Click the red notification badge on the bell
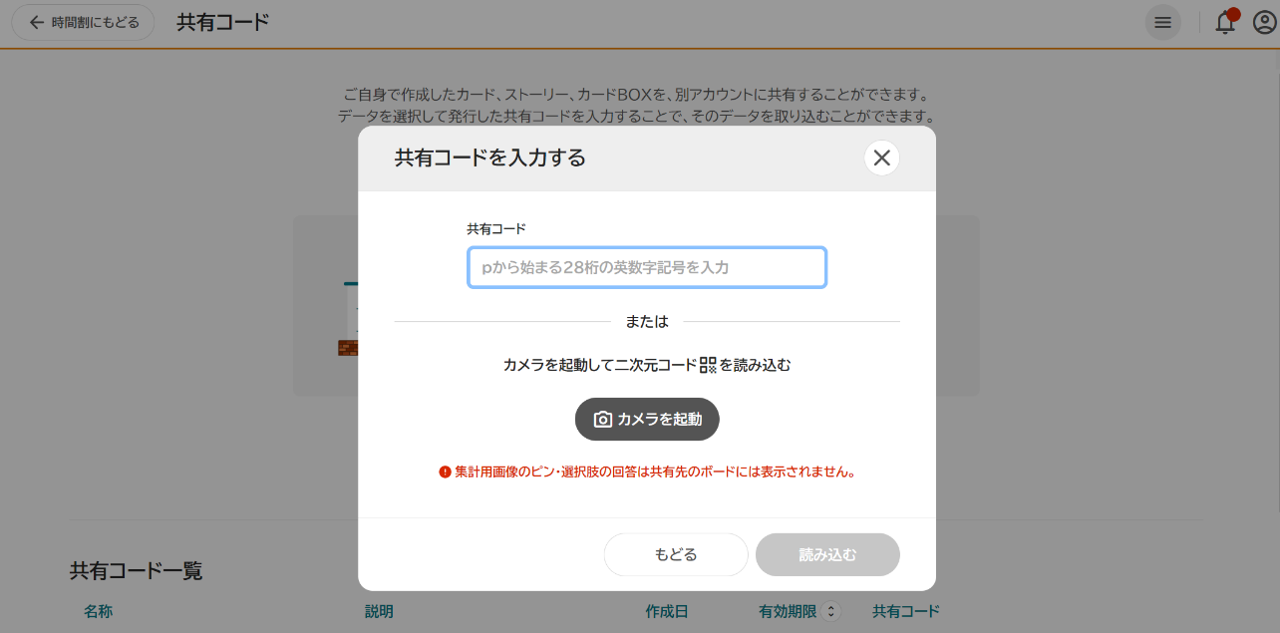1280x633 pixels. (x=1233, y=12)
